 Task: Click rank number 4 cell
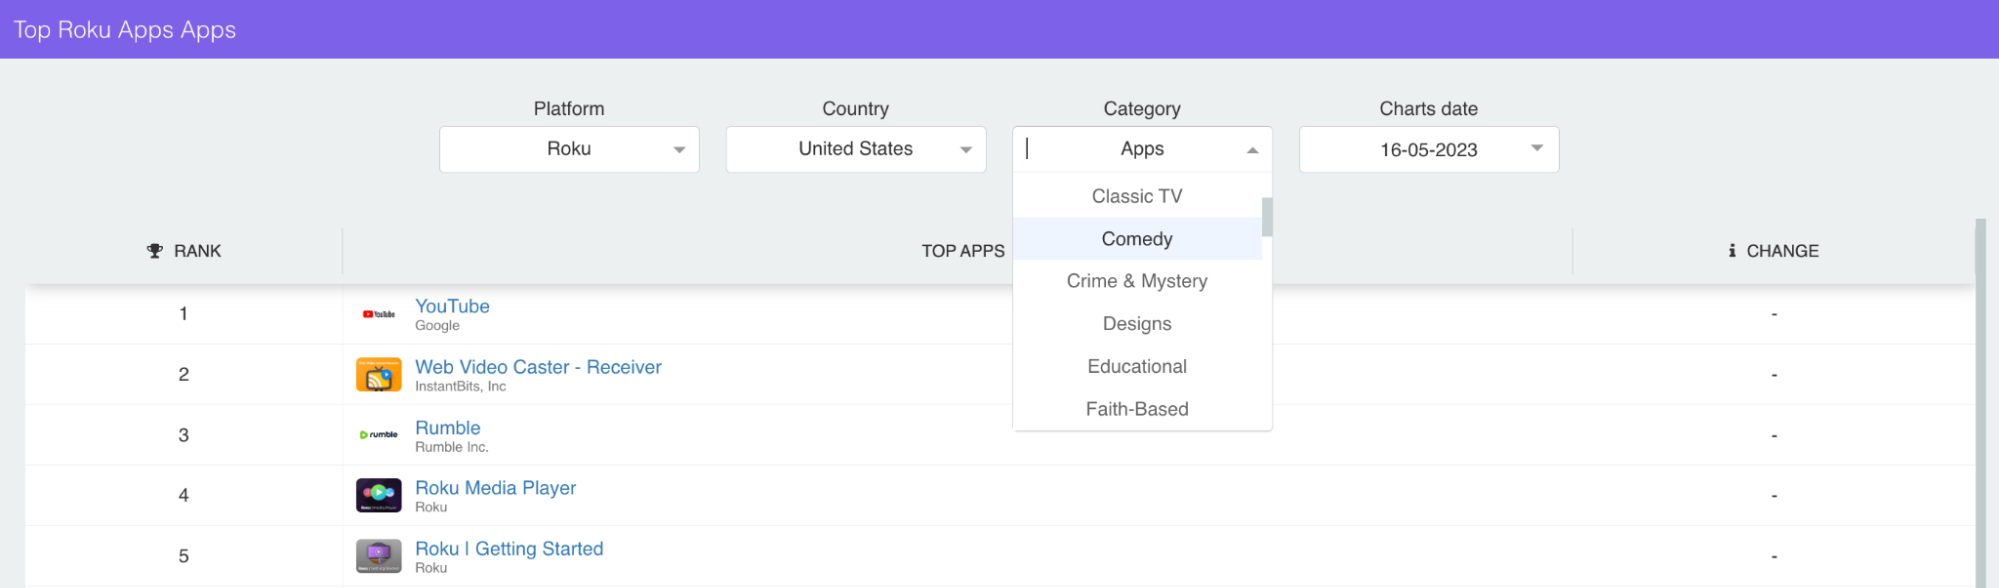(x=184, y=495)
